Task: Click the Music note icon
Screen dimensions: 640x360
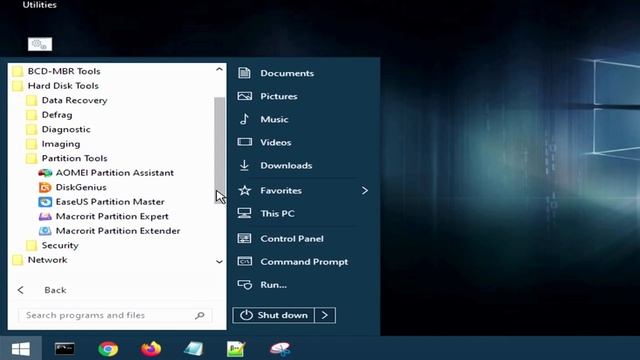Action: click(244, 119)
